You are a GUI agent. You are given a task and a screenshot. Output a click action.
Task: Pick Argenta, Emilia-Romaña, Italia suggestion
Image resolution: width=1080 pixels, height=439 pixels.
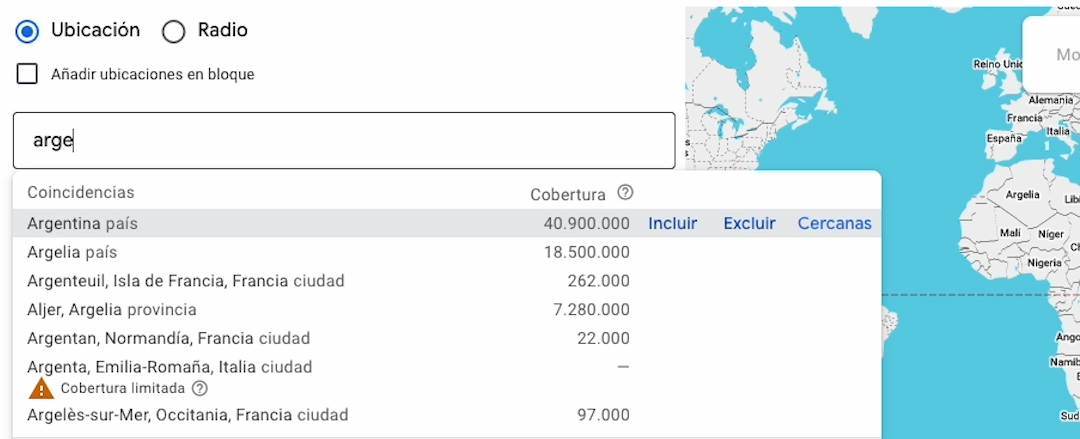pyautogui.click(x=169, y=367)
